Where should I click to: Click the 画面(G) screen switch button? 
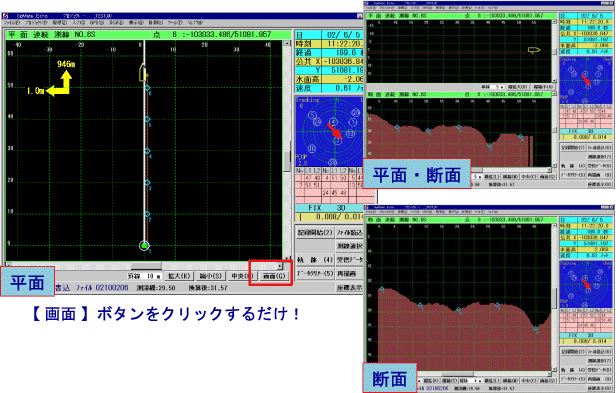274,276
